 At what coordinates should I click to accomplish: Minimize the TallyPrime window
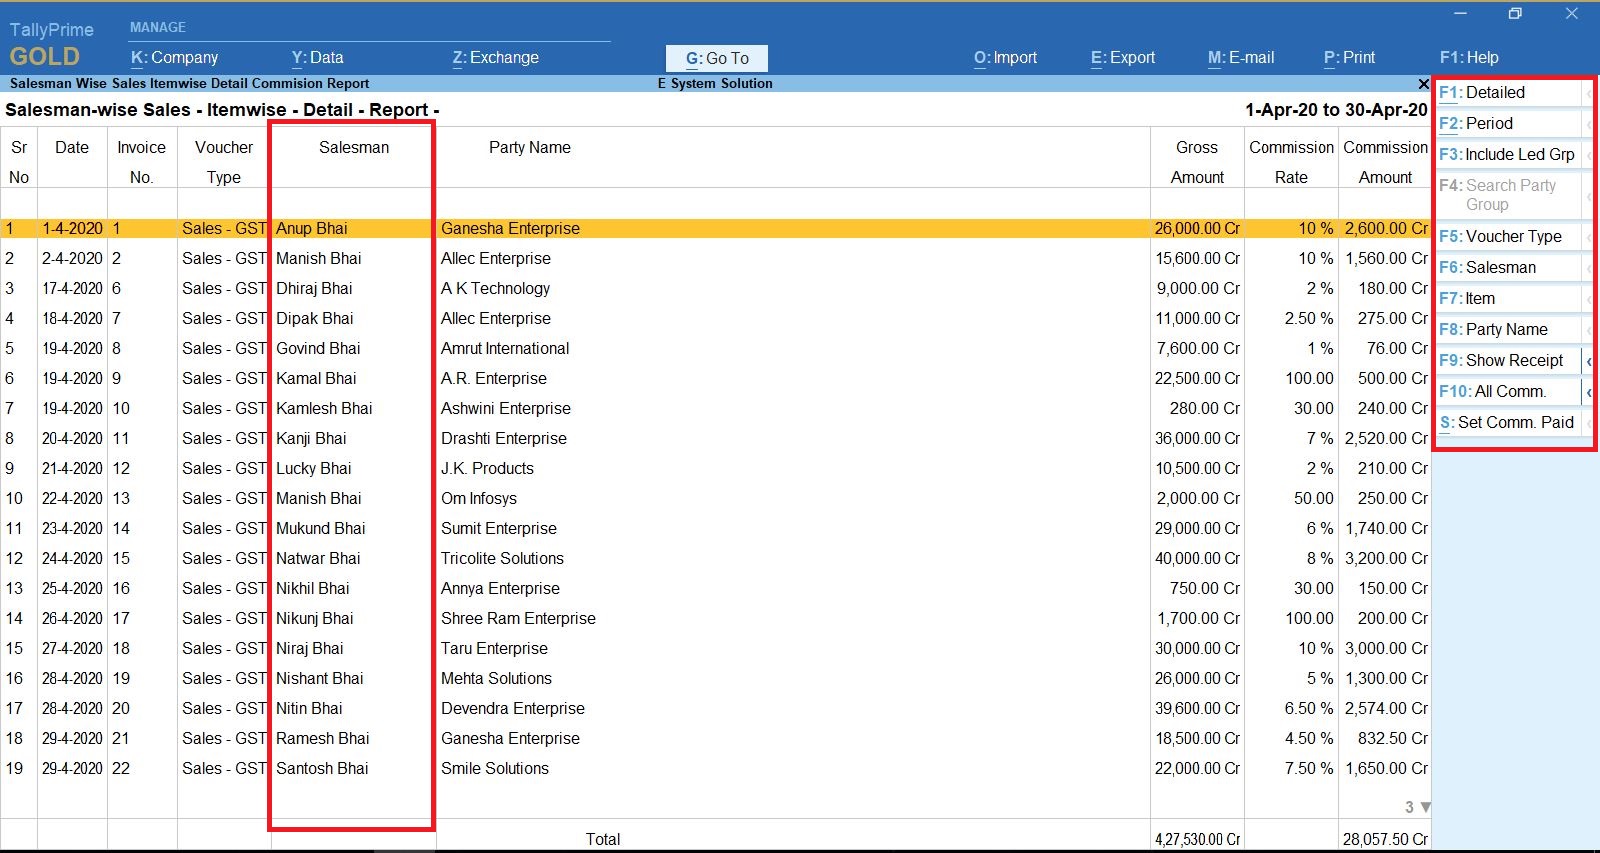coord(1460,14)
